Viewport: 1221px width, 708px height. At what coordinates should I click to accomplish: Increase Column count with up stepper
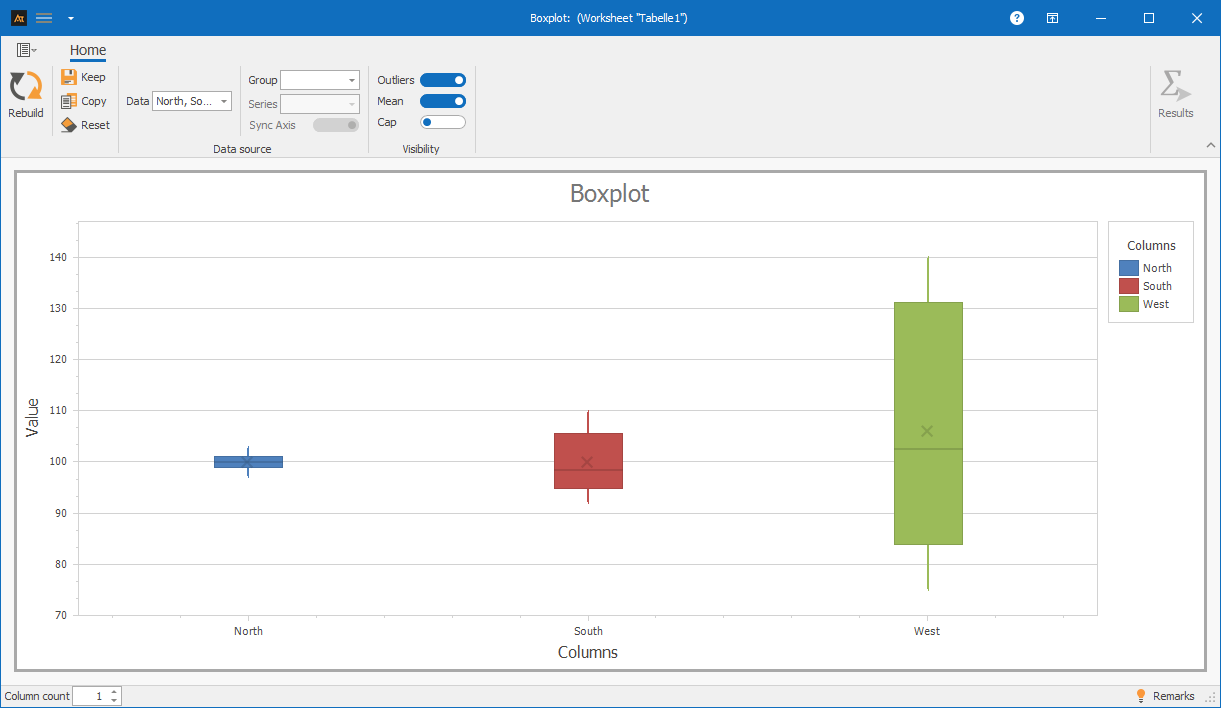114,692
